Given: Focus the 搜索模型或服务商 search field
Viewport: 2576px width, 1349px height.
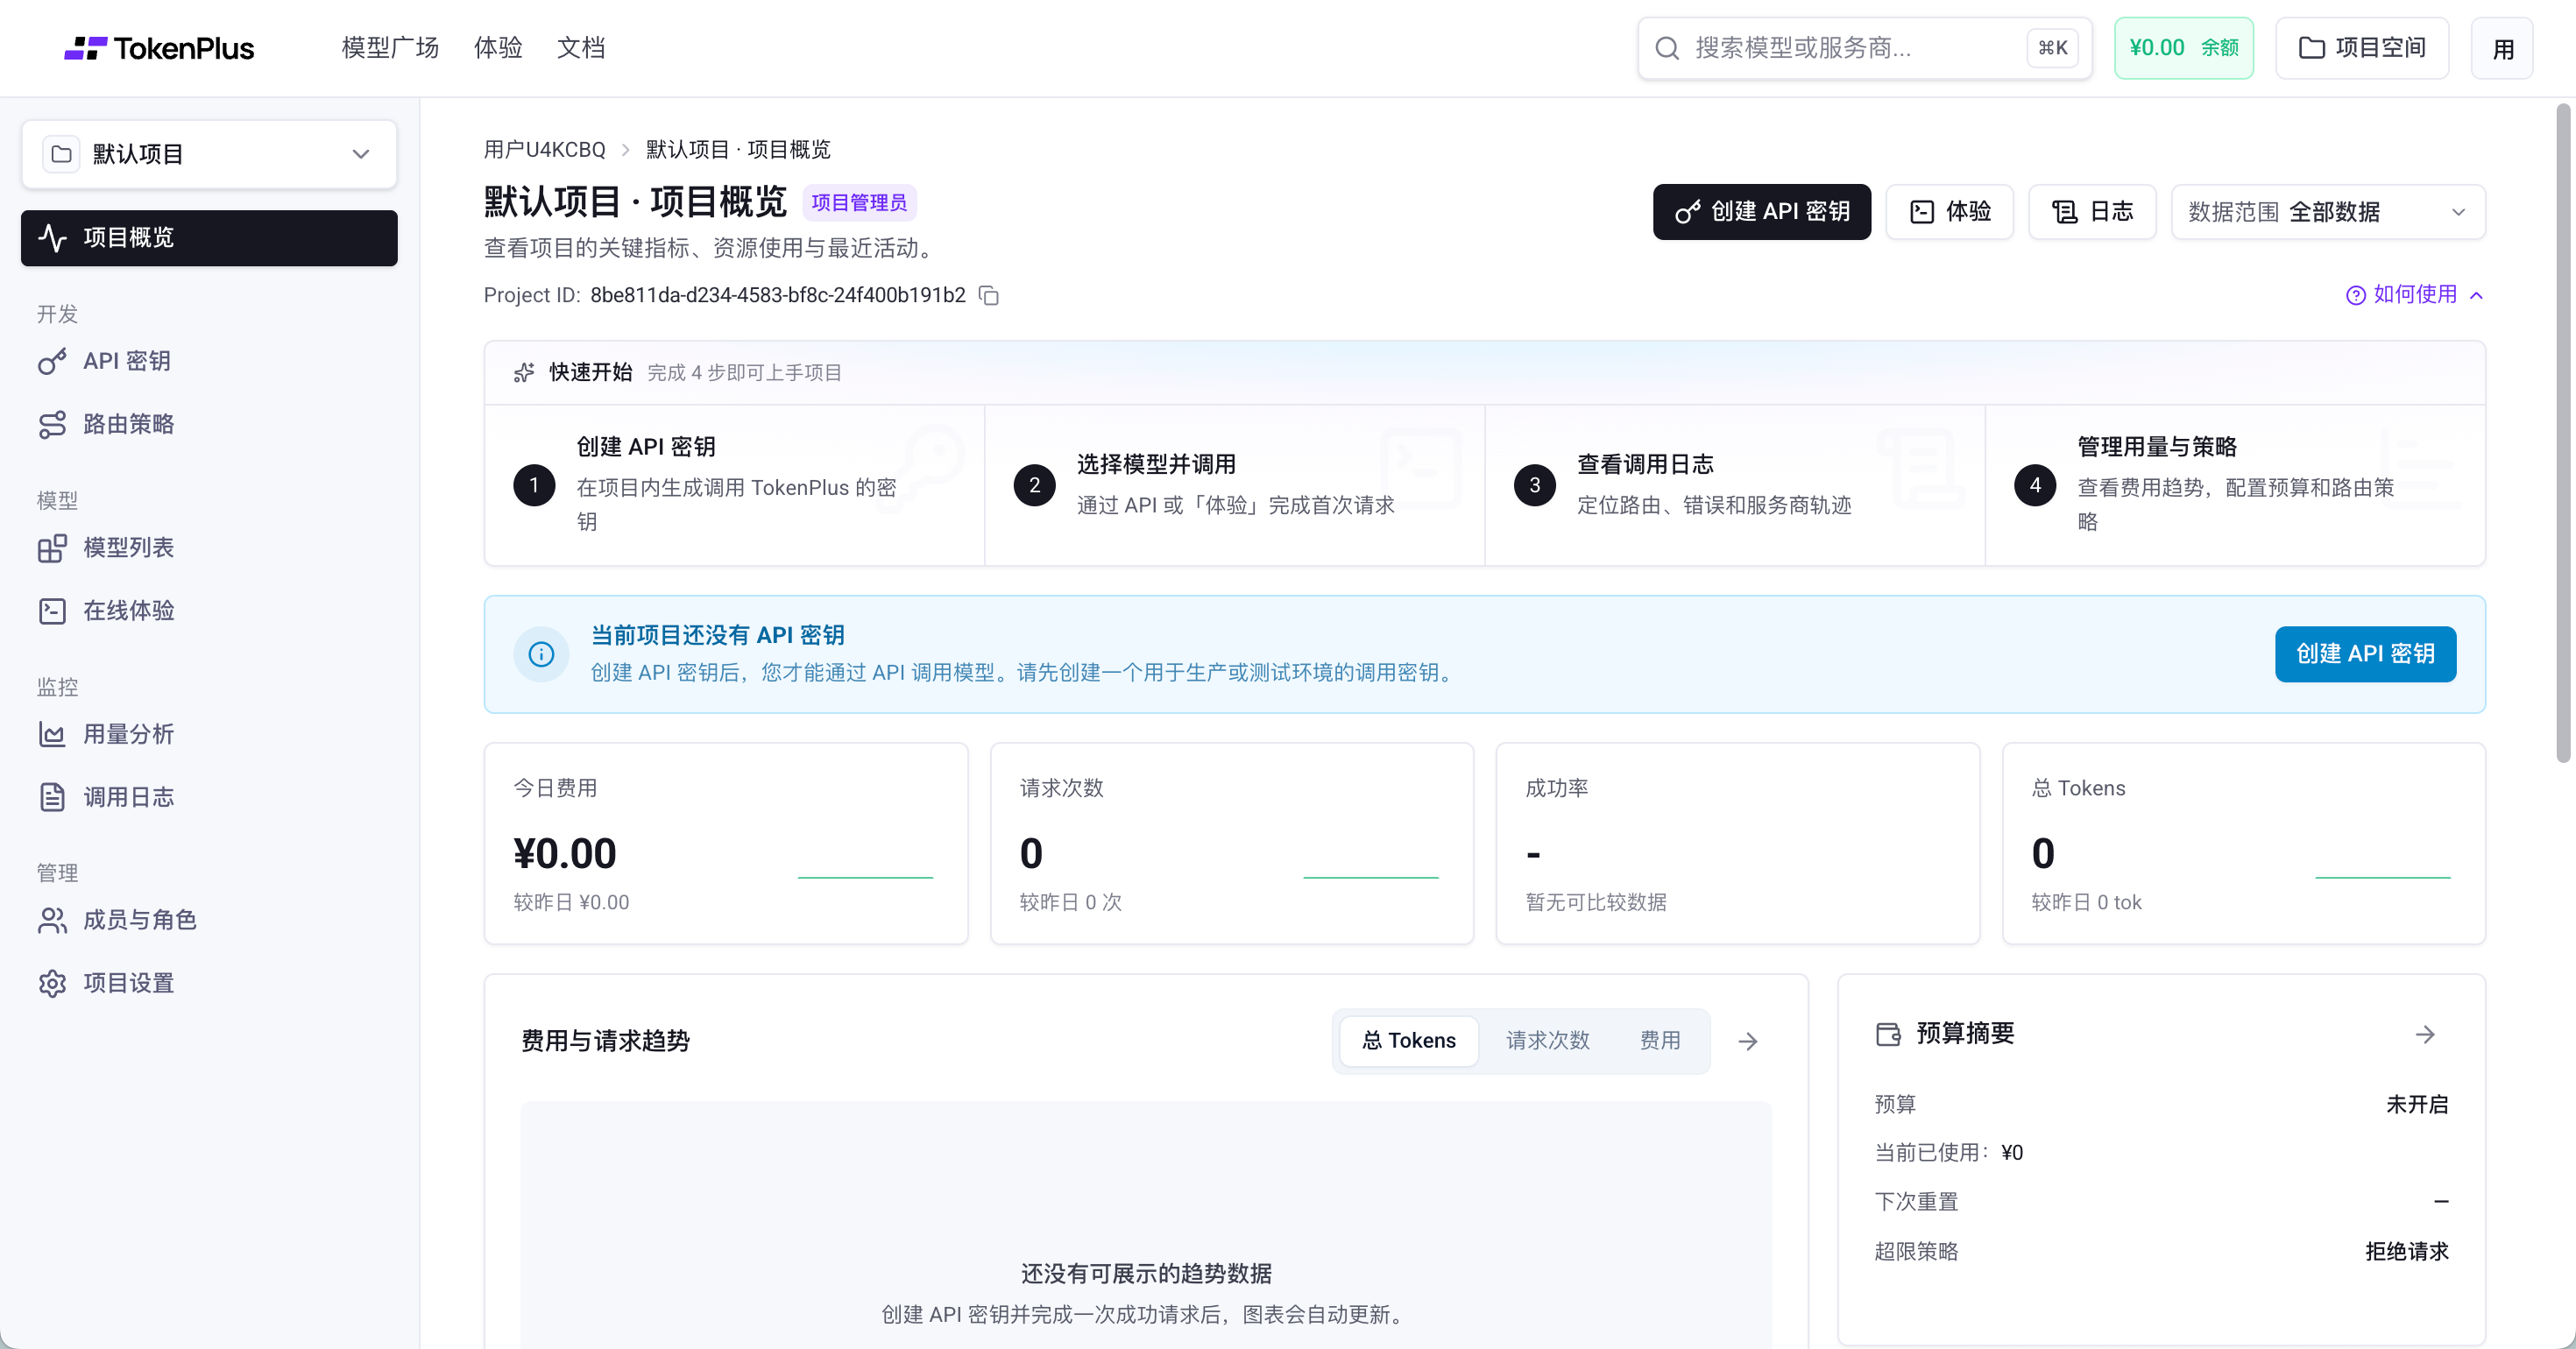Looking at the screenshot, I should click(x=1864, y=48).
